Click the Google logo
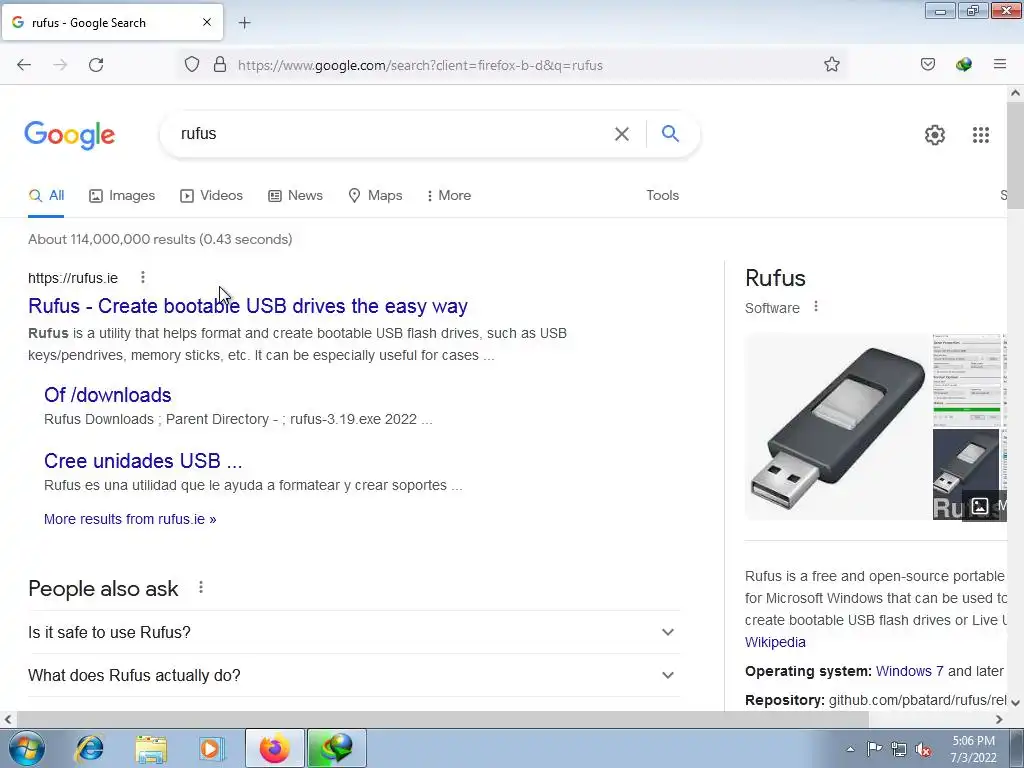 coord(70,135)
